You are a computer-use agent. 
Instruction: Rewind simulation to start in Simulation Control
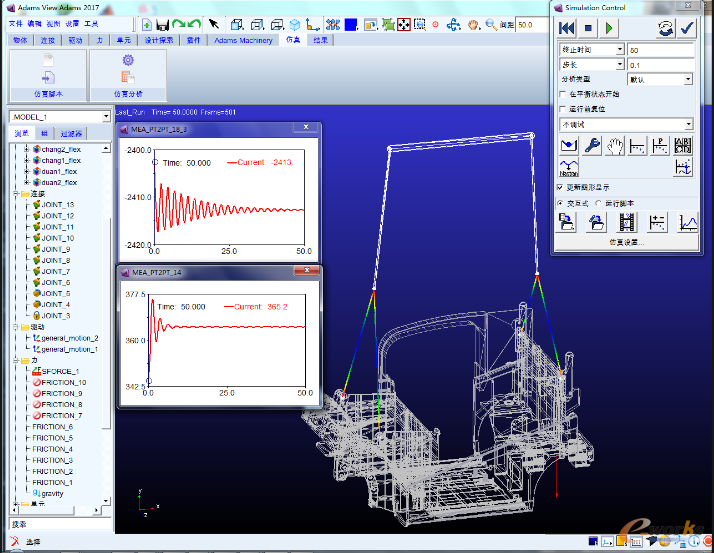(566, 28)
